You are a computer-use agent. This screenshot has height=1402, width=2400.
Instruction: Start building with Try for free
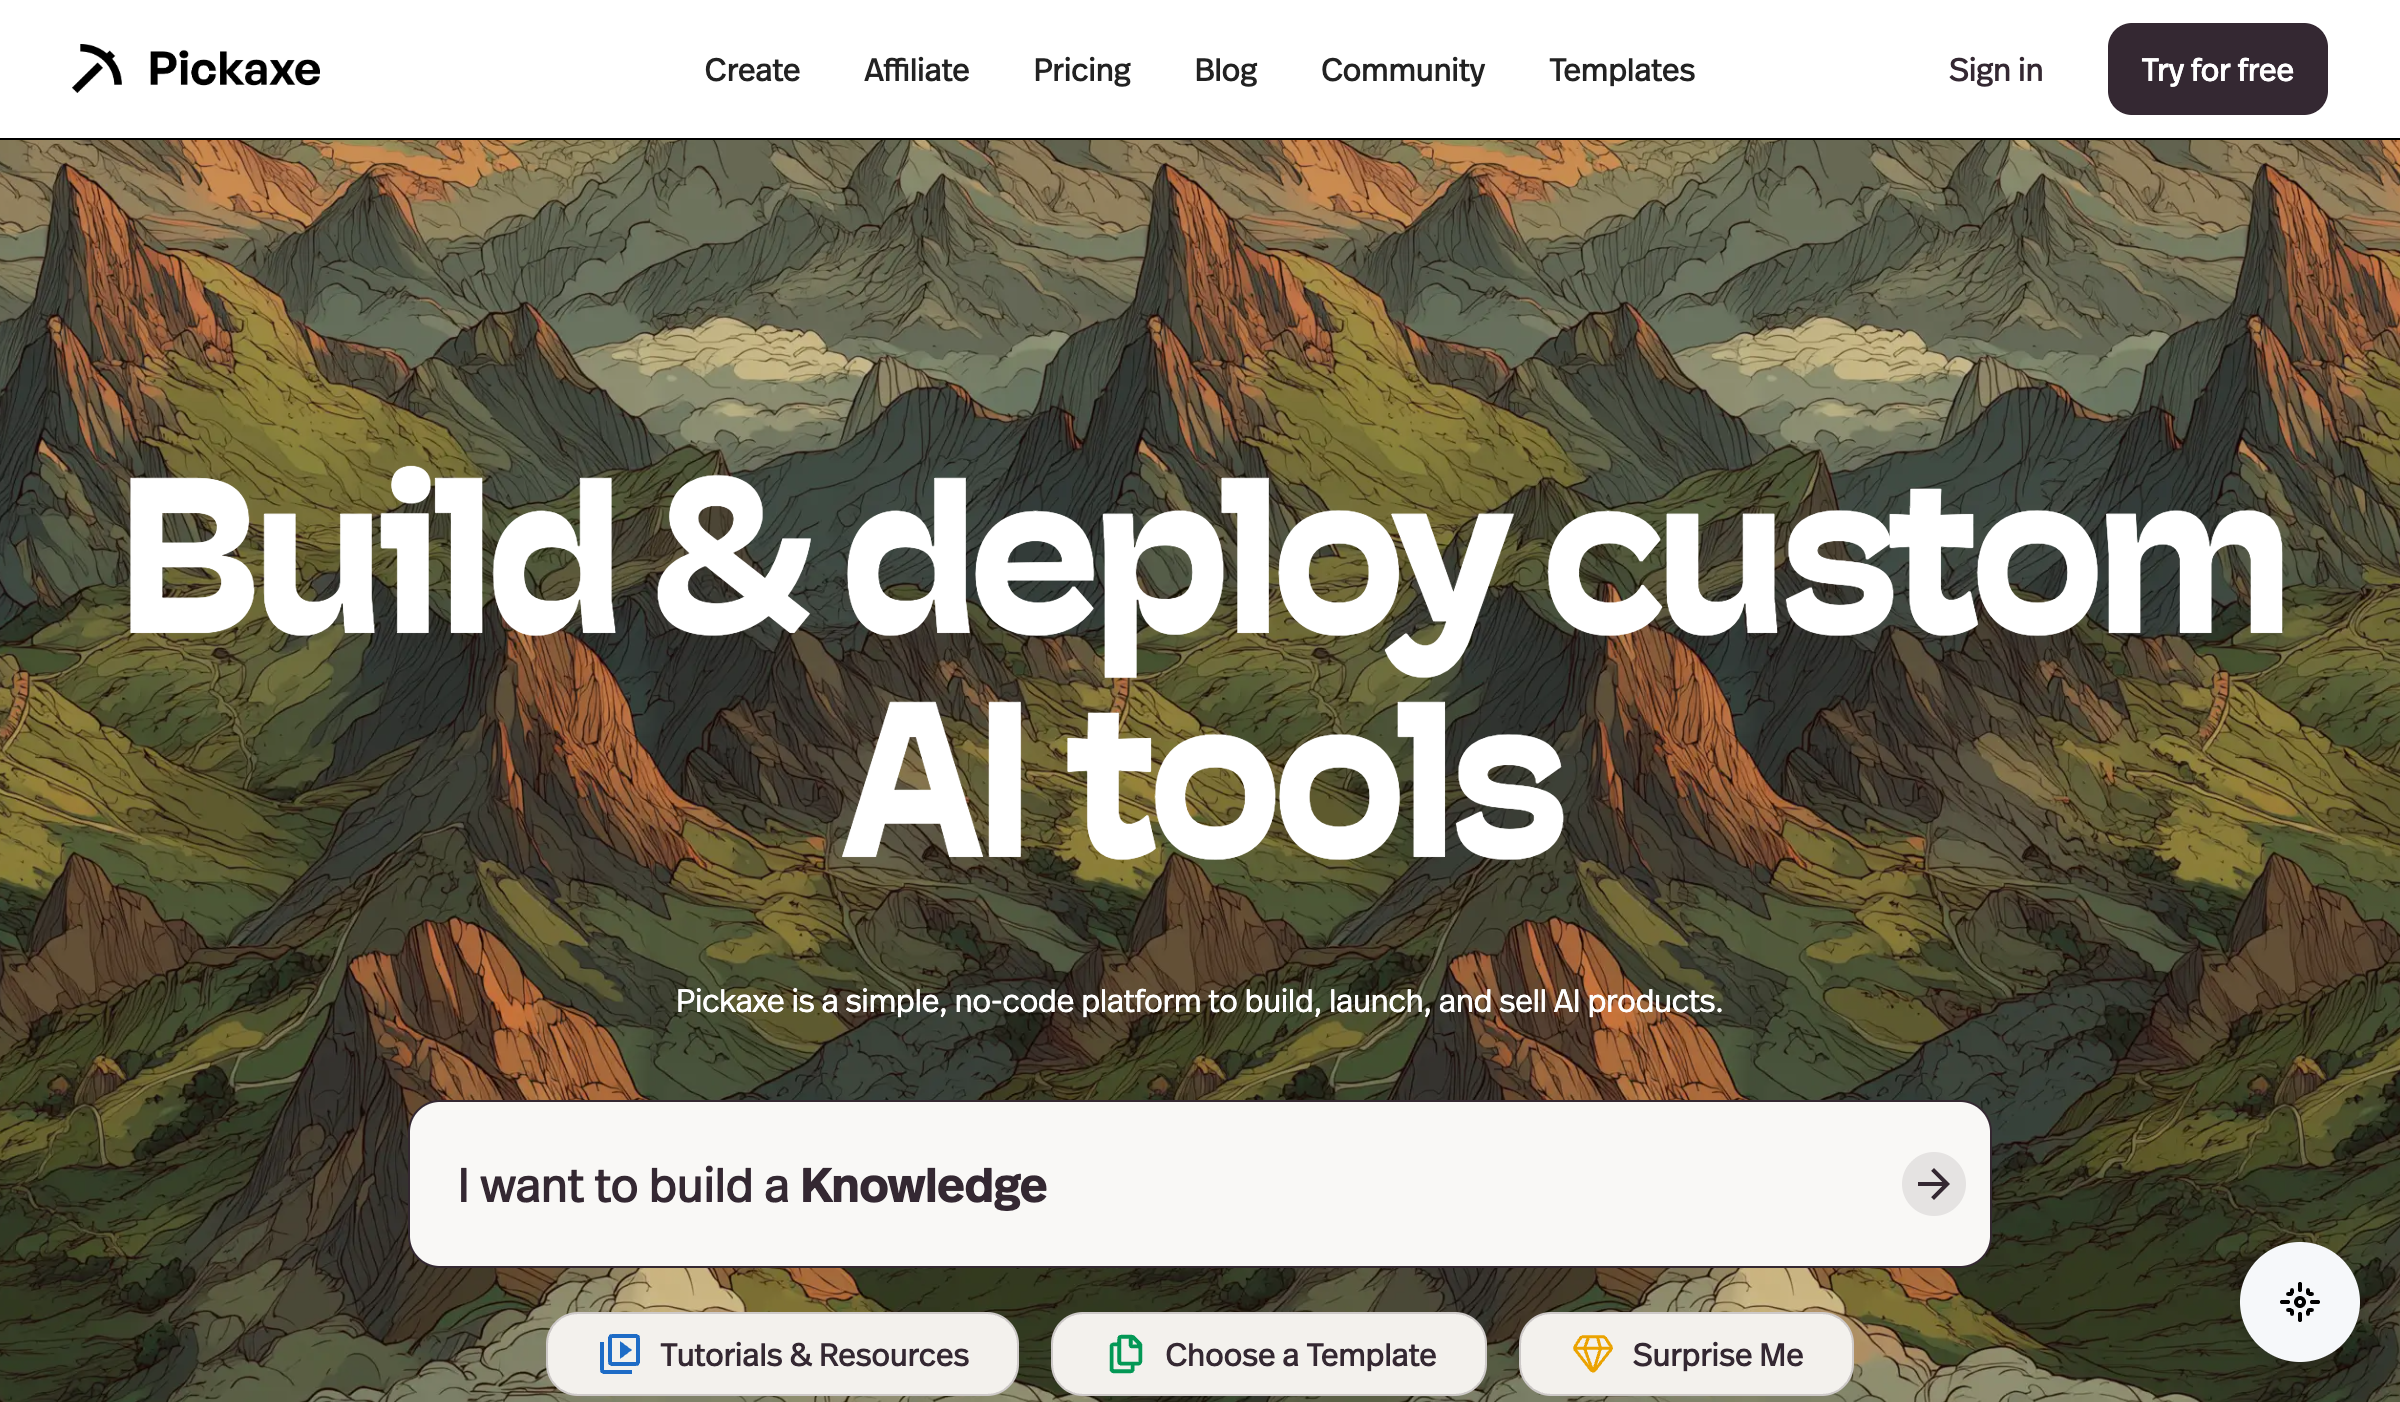(x=2217, y=69)
